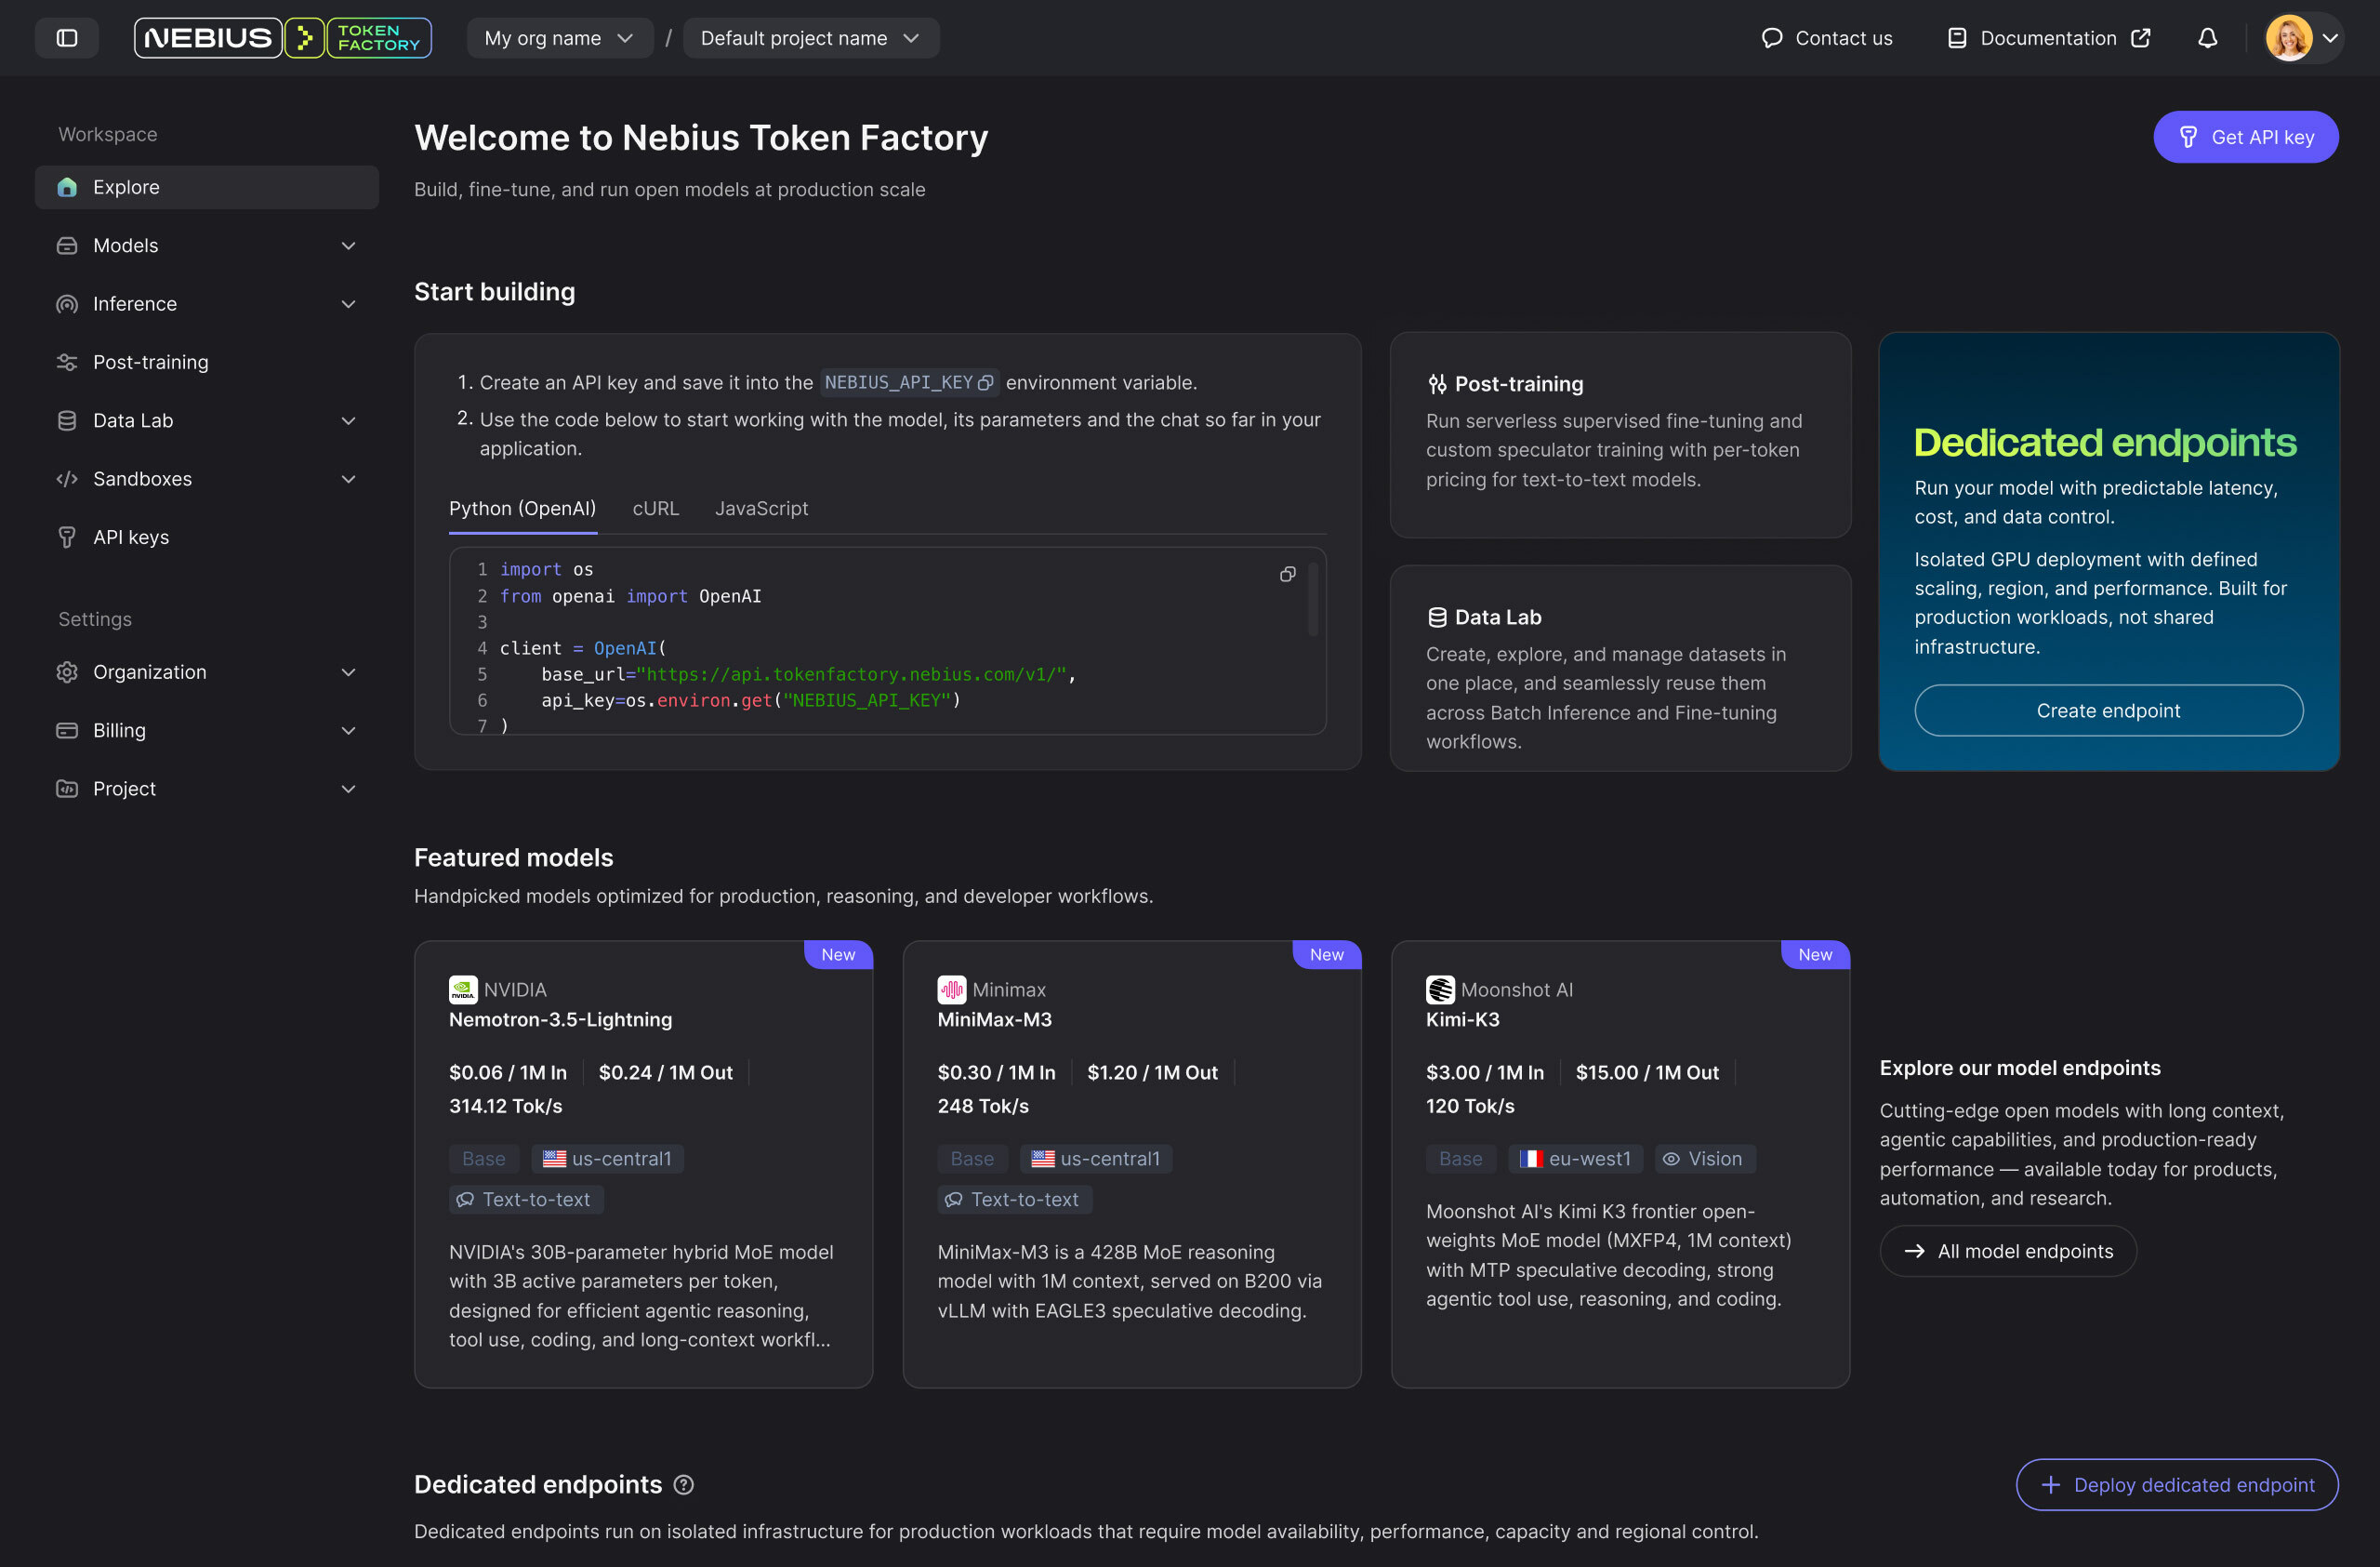2380x1567 pixels.
Task: Switch to the JavaScript code tab
Action: point(761,508)
